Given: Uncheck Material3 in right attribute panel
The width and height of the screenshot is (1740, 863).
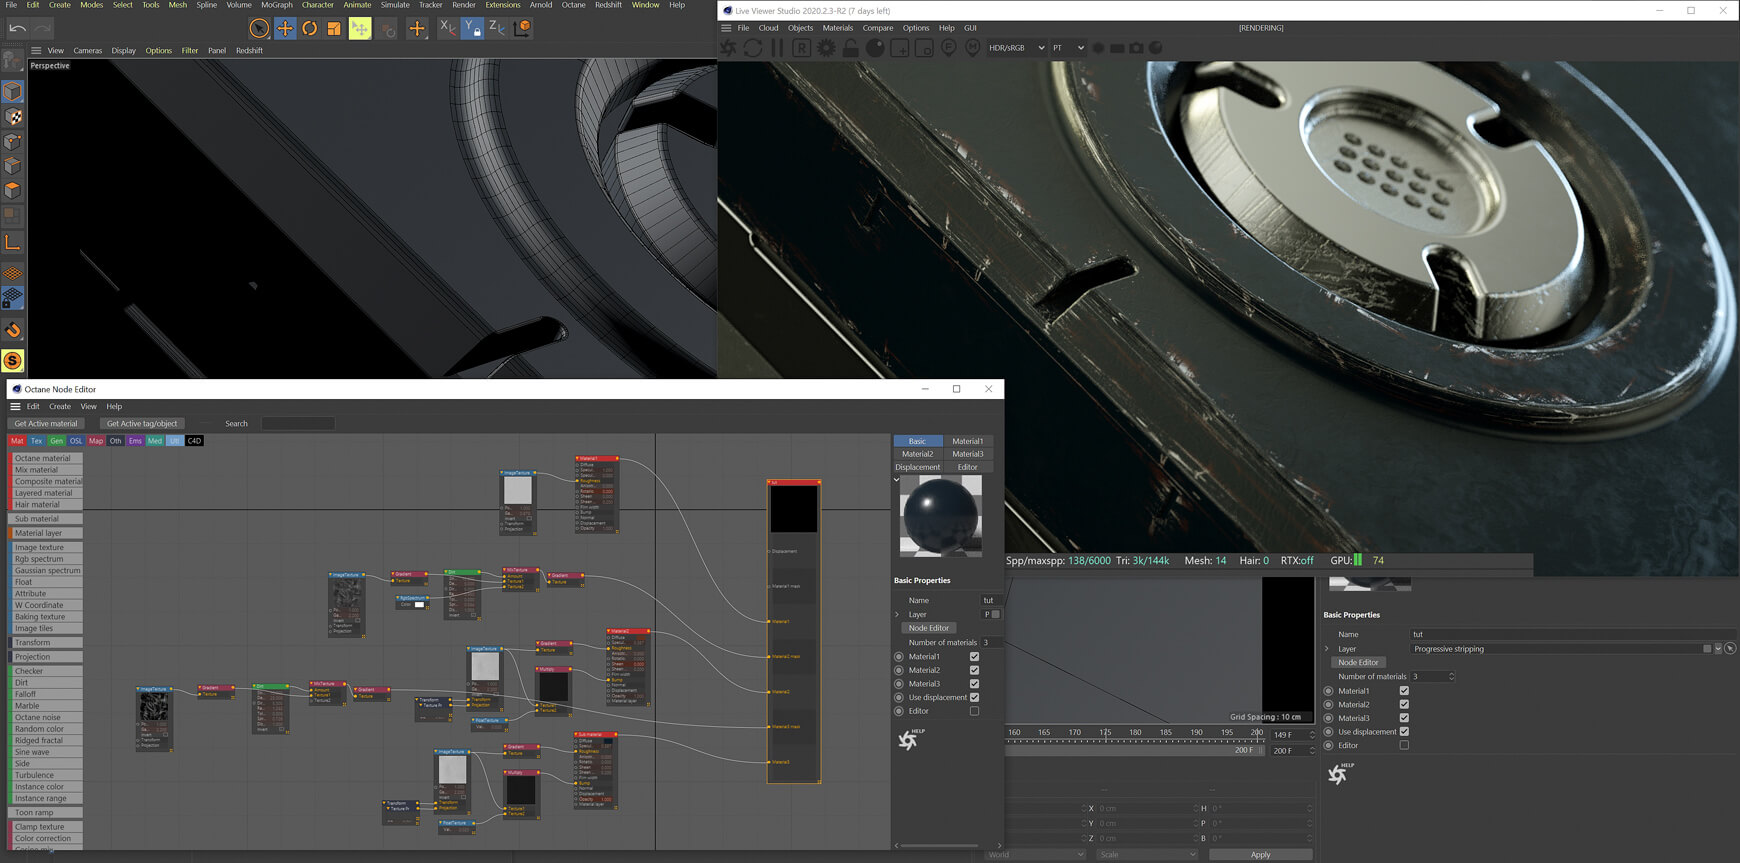Looking at the screenshot, I should click(1404, 718).
